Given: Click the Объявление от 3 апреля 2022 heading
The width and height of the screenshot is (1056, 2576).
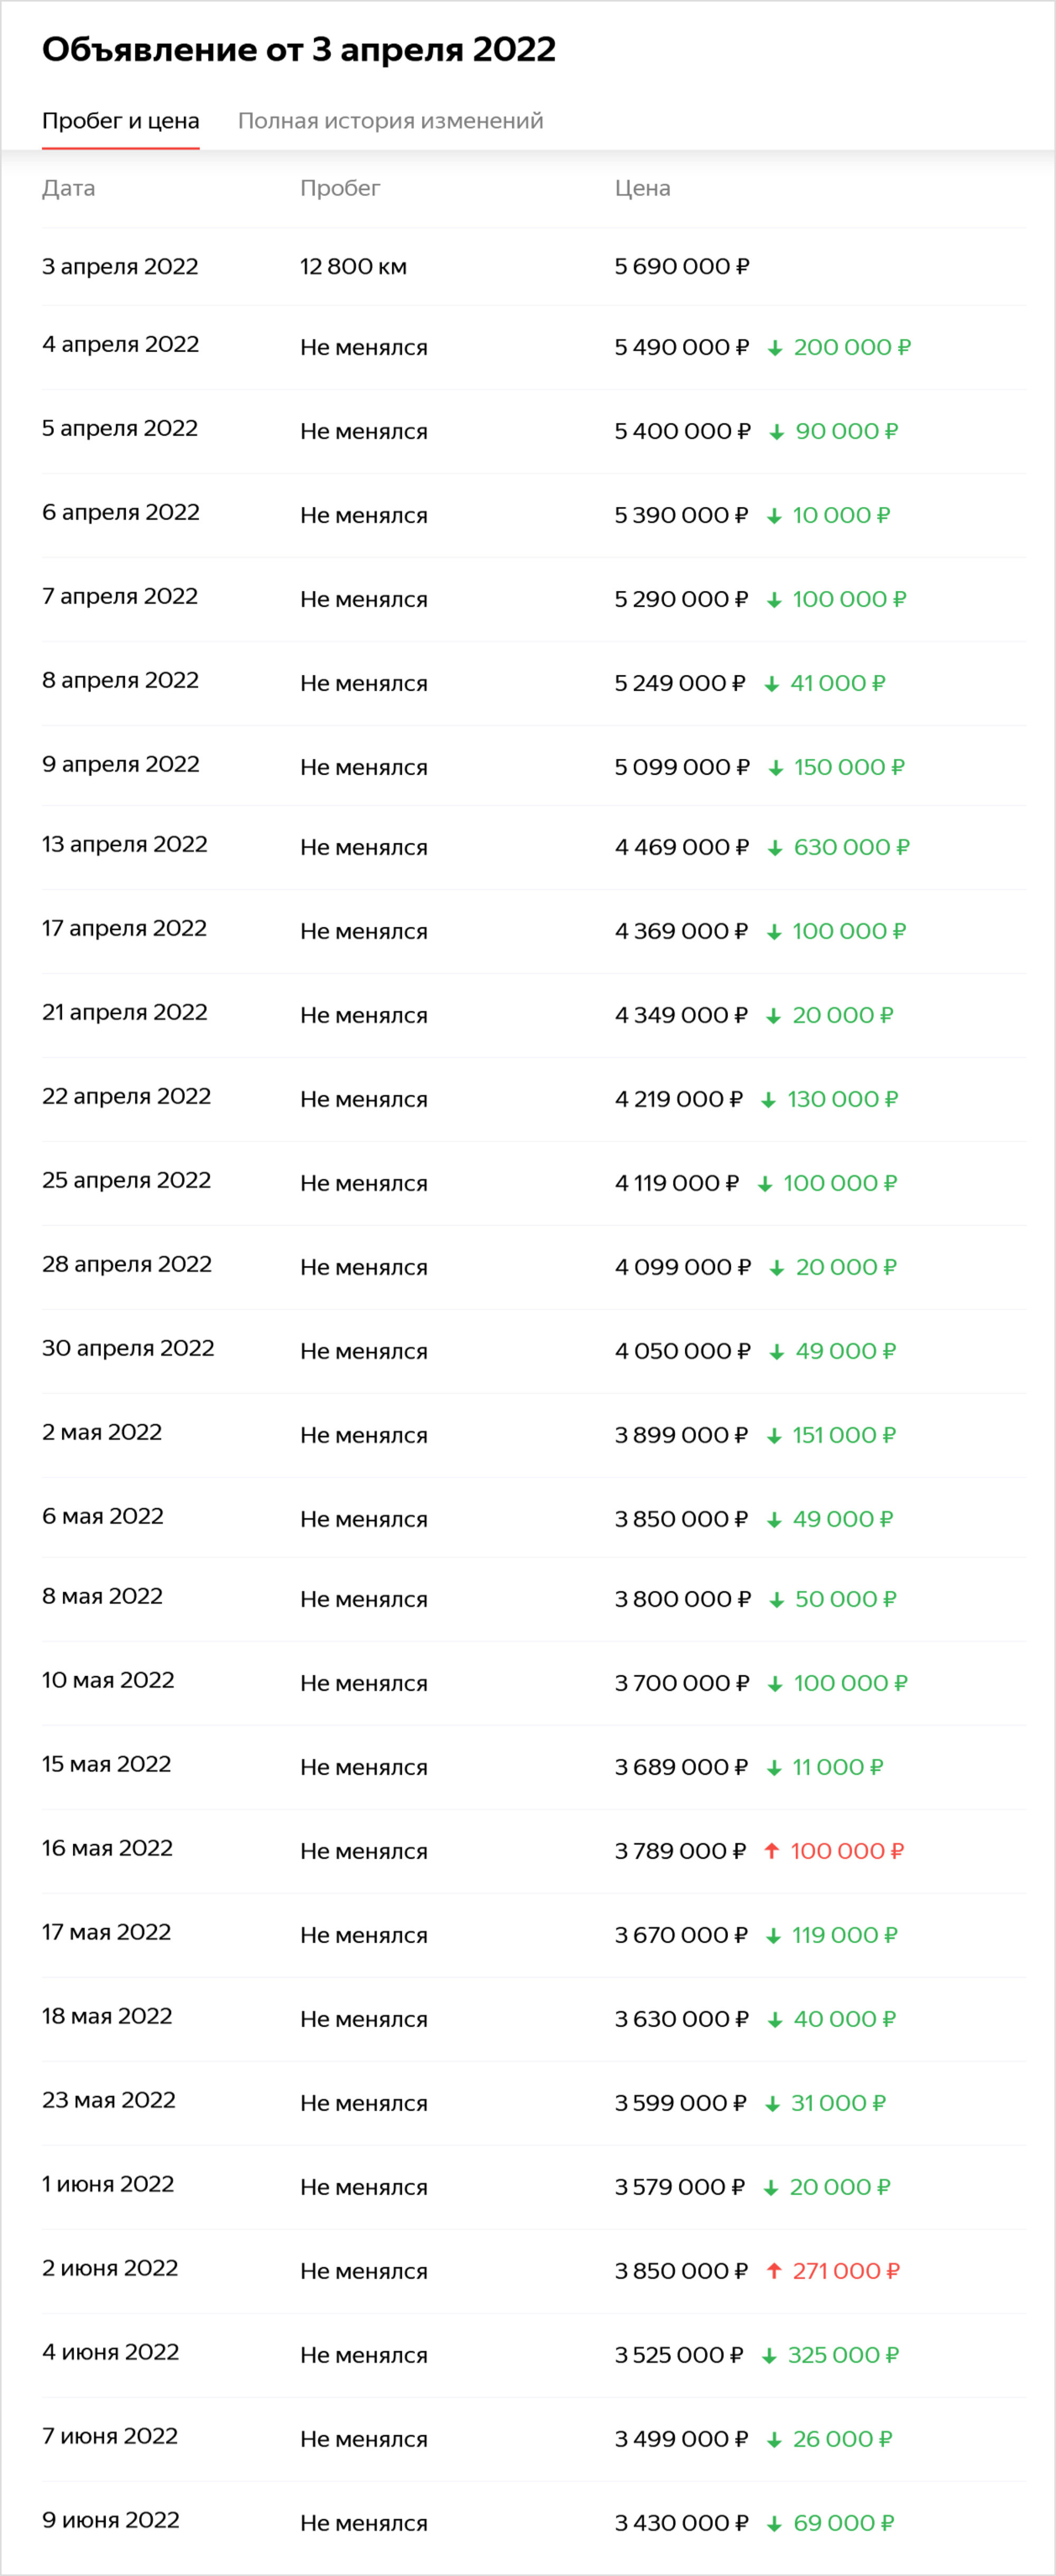Looking at the screenshot, I should (x=299, y=49).
